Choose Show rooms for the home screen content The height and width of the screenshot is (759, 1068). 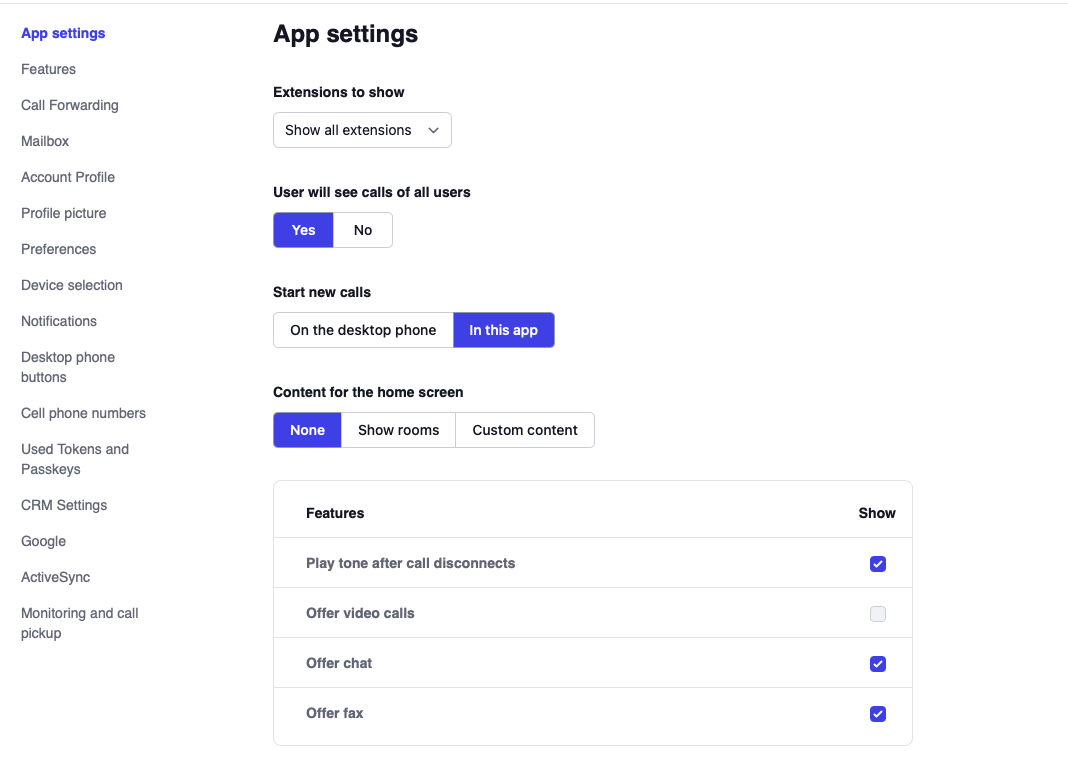coord(398,430)
